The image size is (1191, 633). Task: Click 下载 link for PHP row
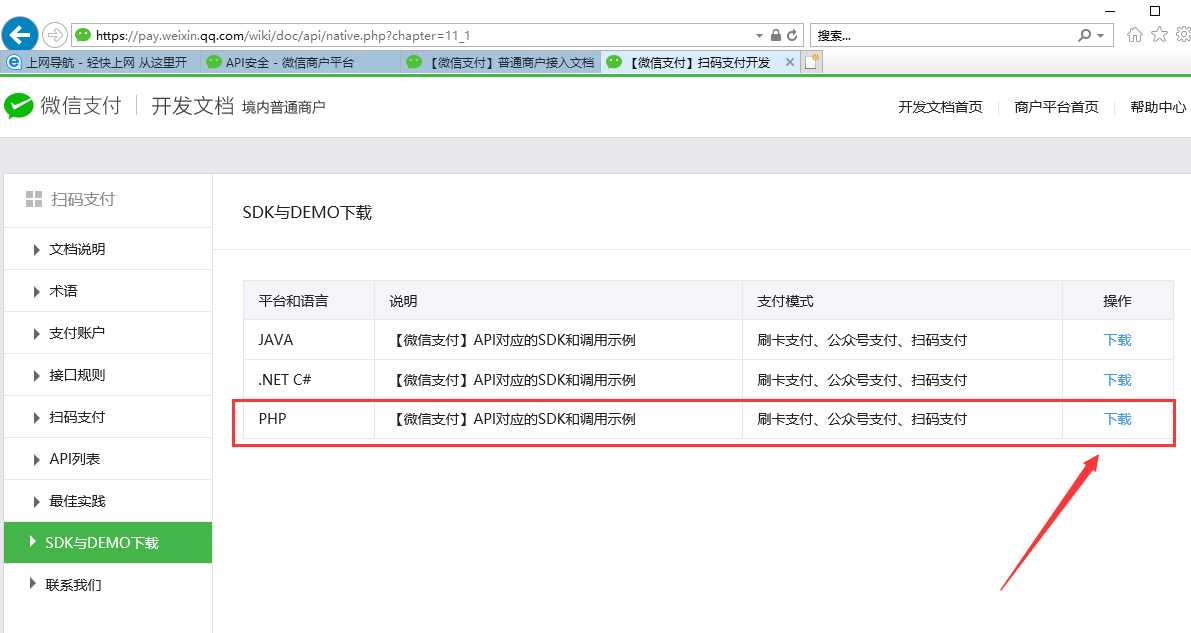(1117, 419)
